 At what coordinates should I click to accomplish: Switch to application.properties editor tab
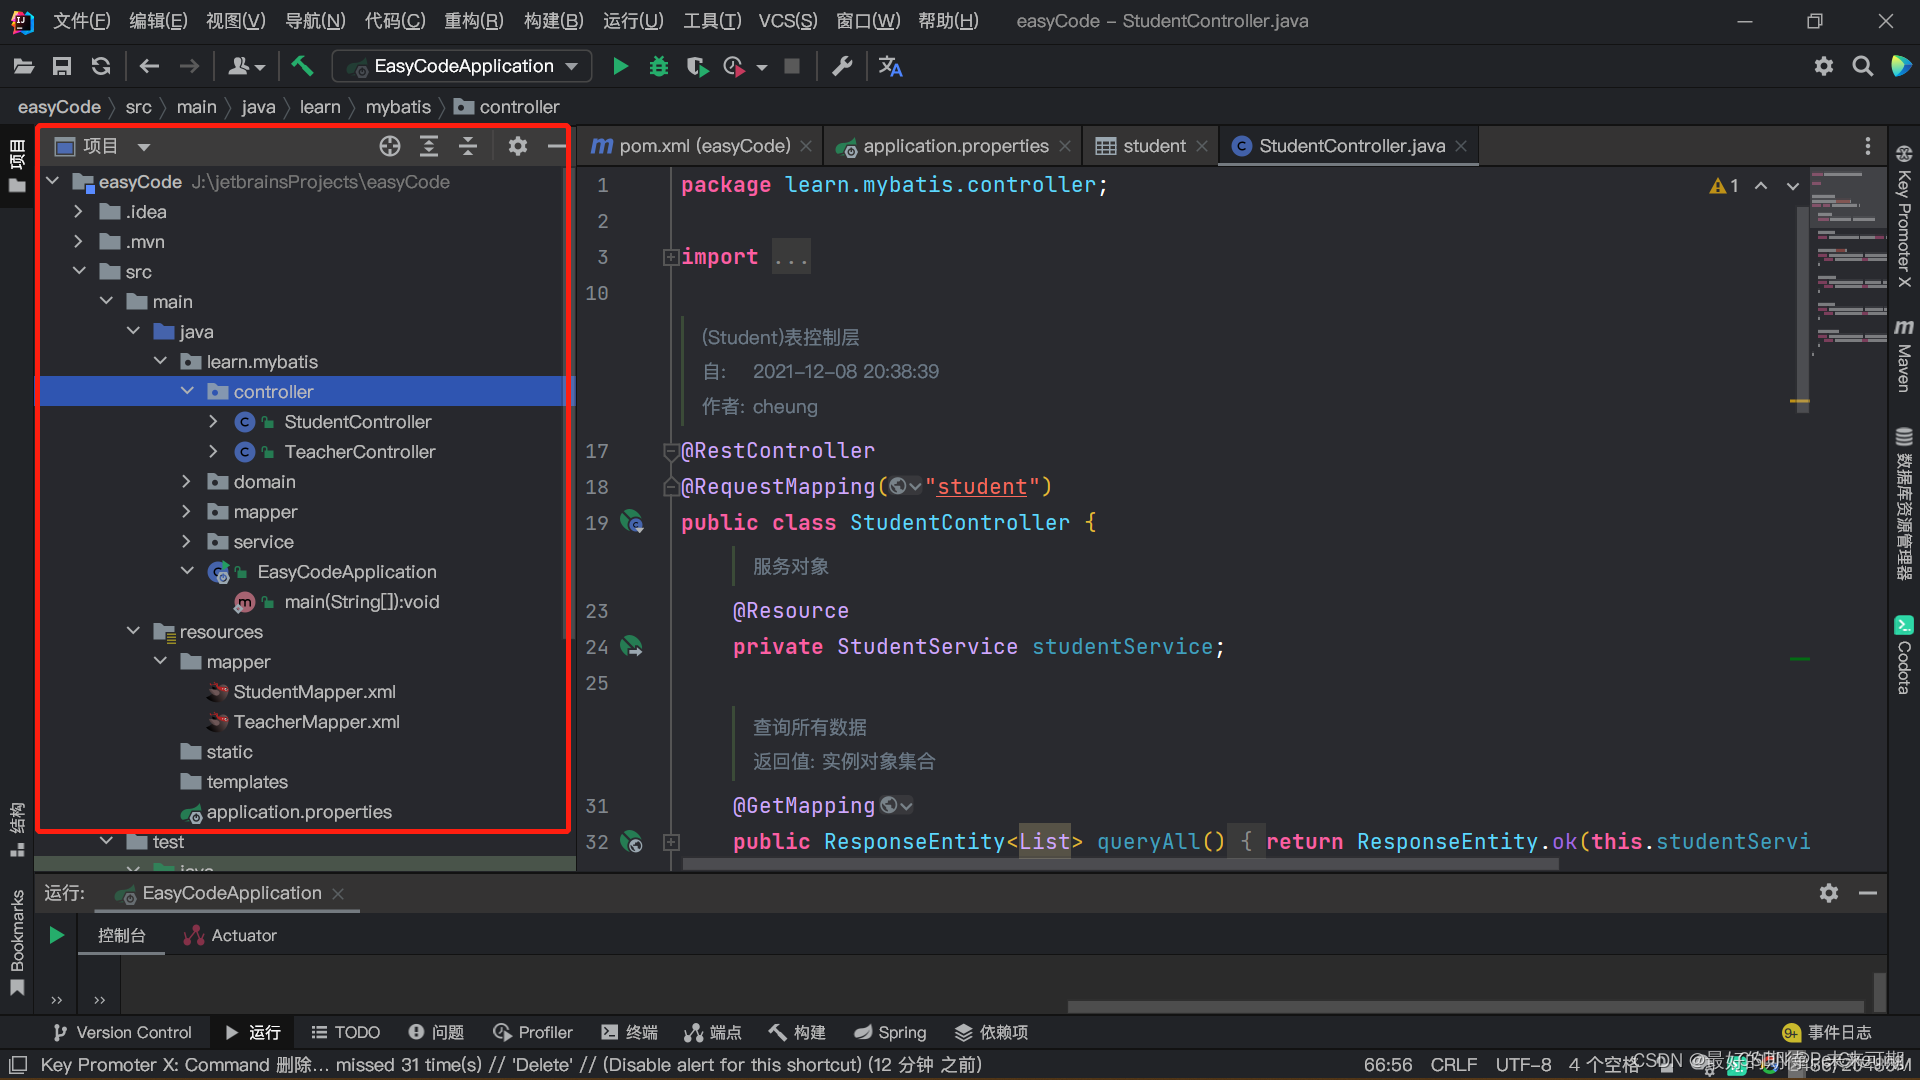pos(955,146)
